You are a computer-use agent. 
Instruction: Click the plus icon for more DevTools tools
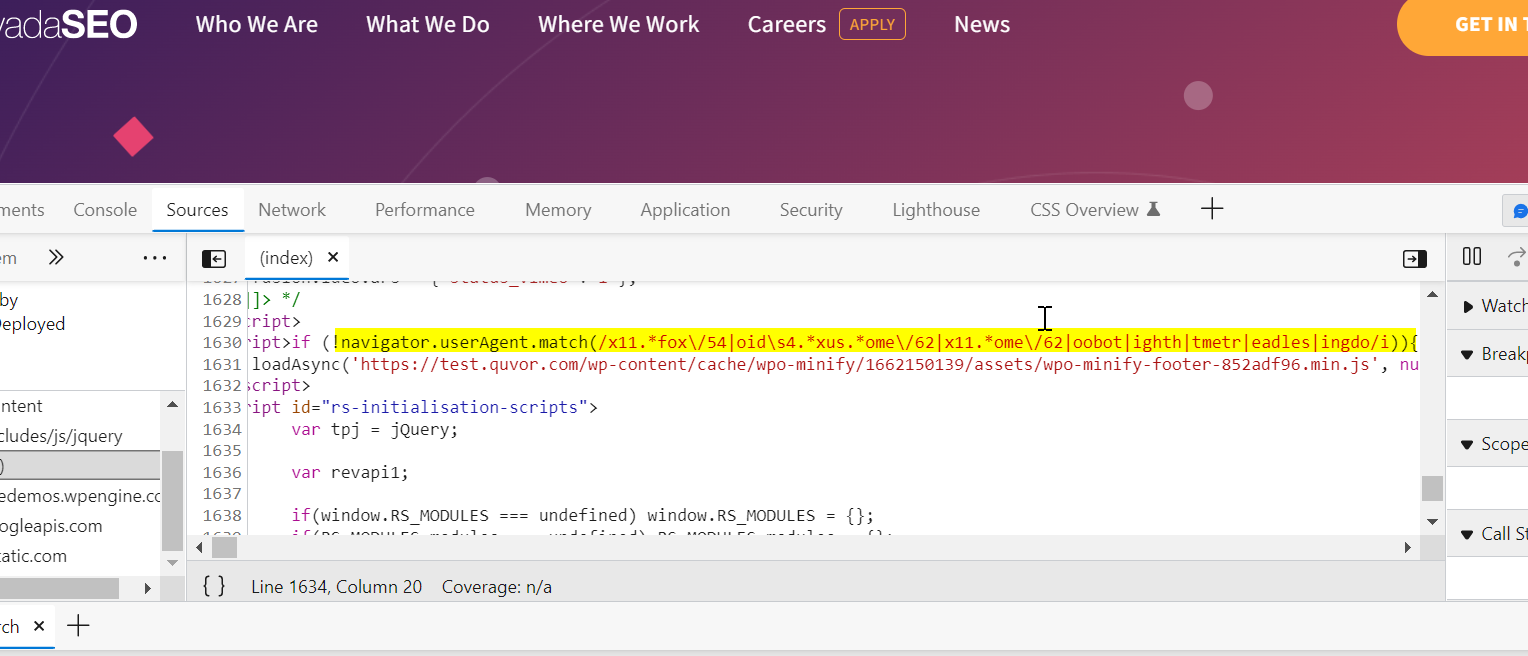(1212, 209)
